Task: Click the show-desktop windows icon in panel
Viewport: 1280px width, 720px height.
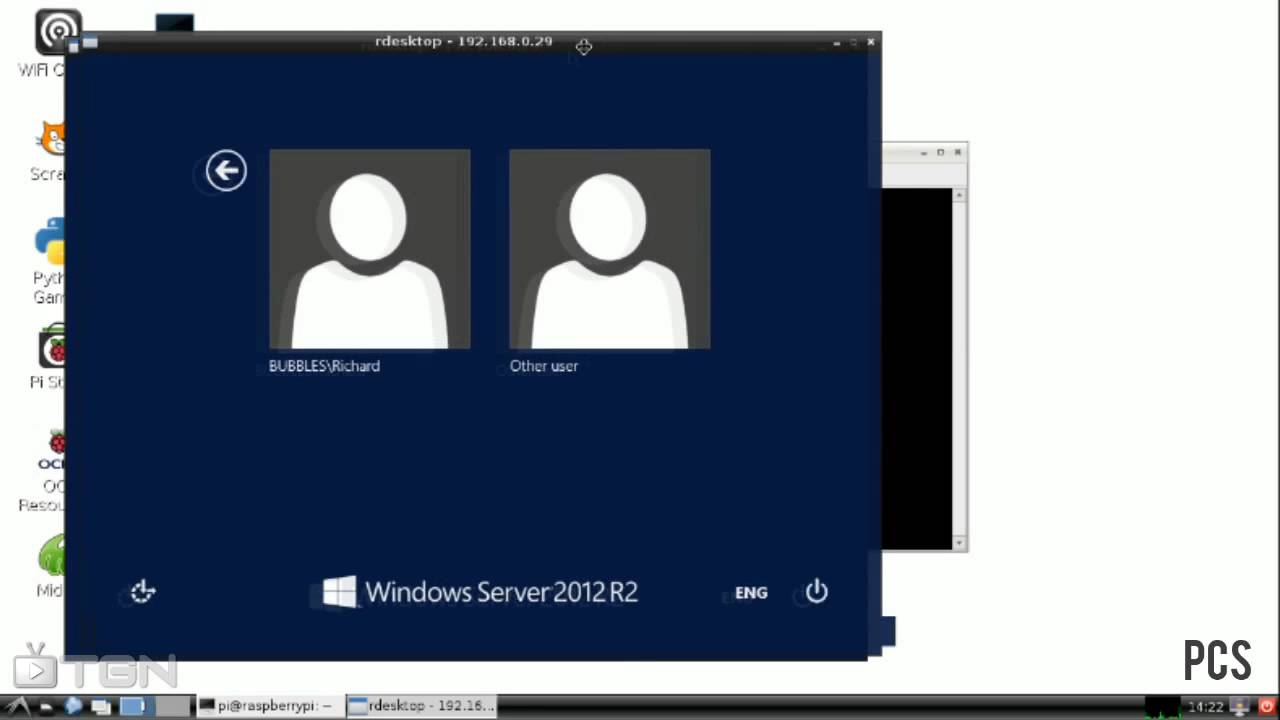Action: coord(101,707)
